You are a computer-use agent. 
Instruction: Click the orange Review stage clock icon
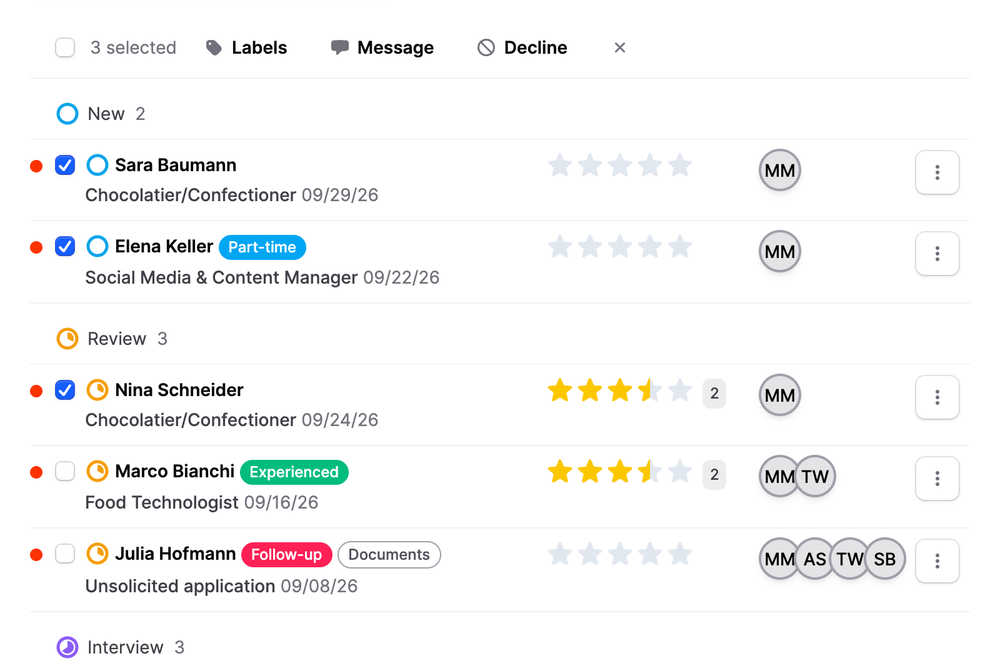tap(67, 339)
